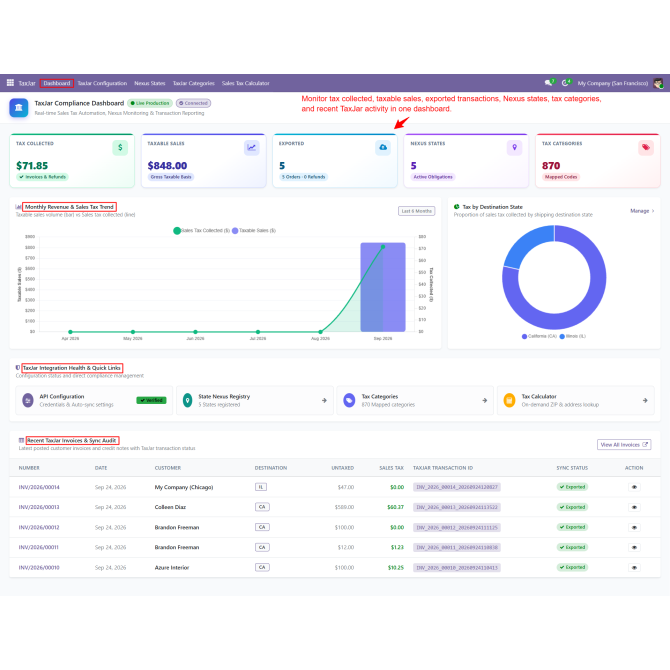Click the table icon beside Recent TaxJar Invoices
The width and height of the screenshot is (670, 670).
[x=21, y=440]
